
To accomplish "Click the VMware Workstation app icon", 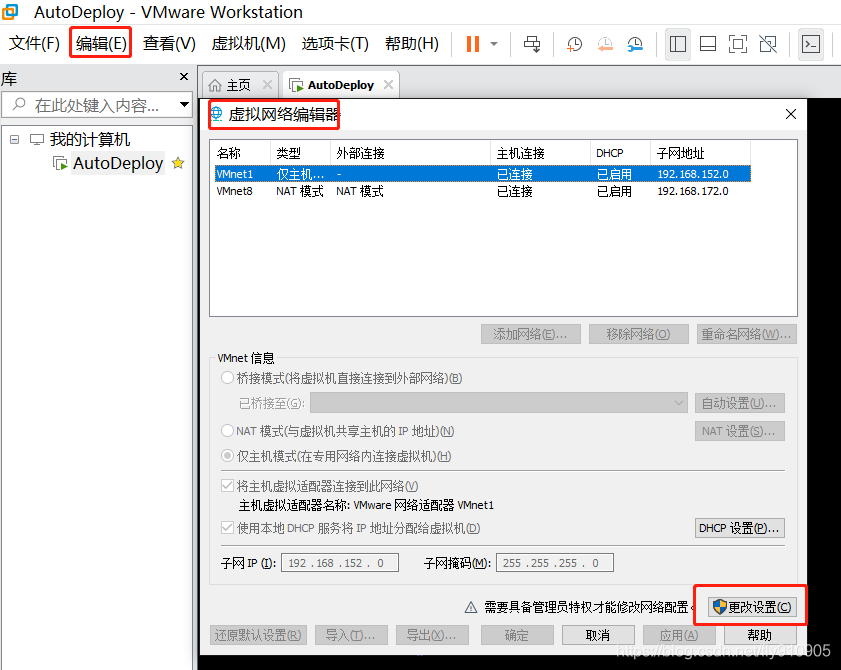I will (x=10, y=11).
